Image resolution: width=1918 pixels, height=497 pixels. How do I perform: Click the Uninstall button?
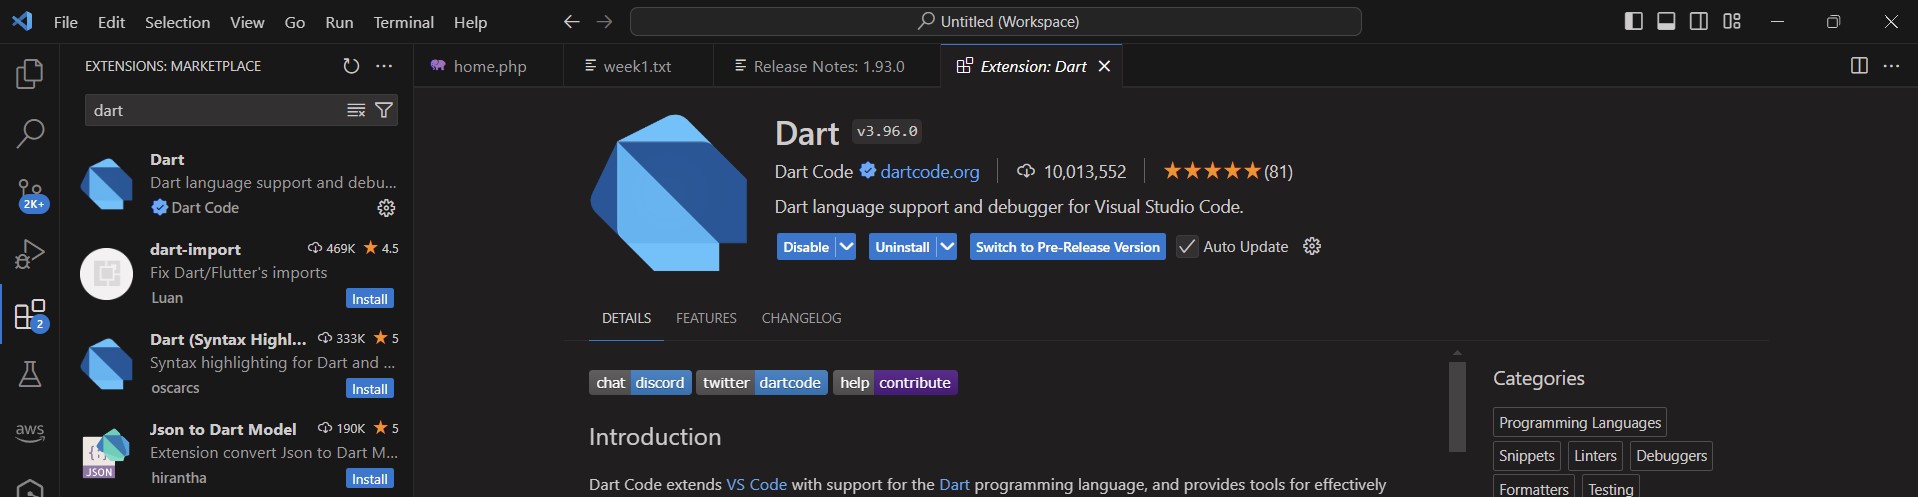(x=902, y=247)
